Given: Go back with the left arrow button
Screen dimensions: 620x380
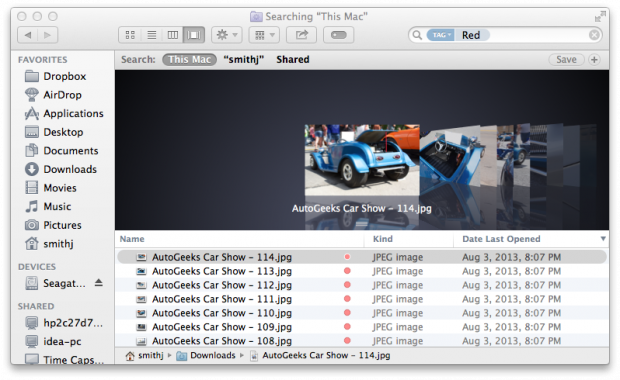Looking at the screenshot, I should coord(28,35).
